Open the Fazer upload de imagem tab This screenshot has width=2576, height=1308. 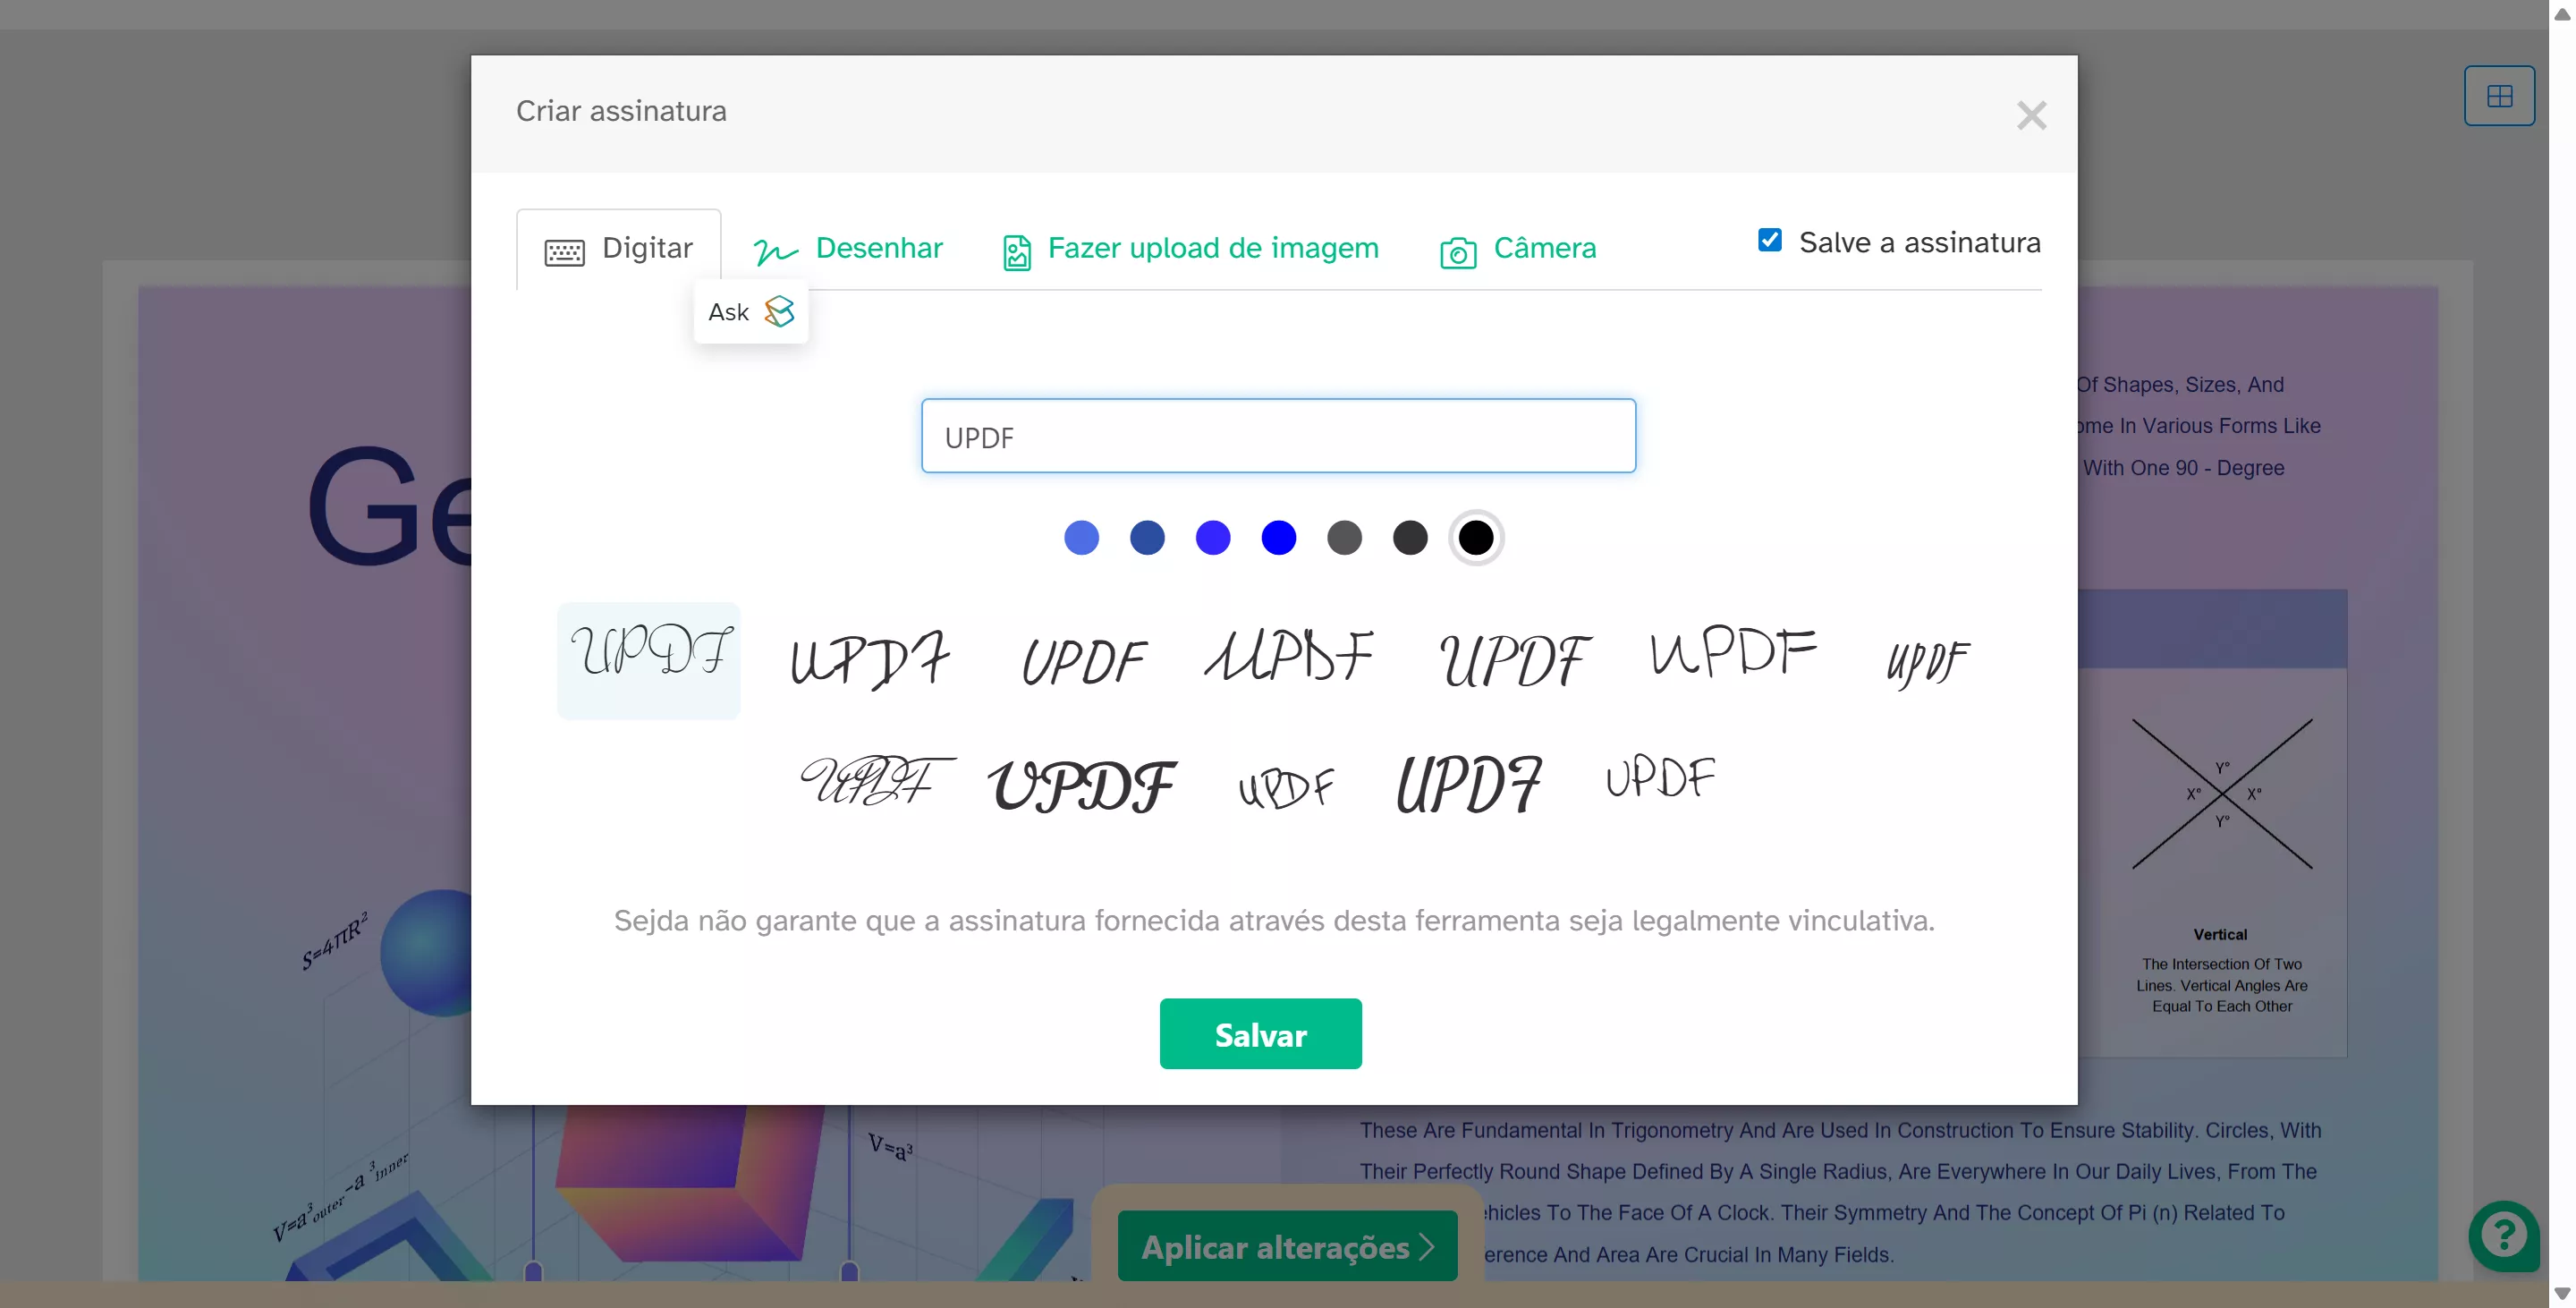tap(1212, 248)
